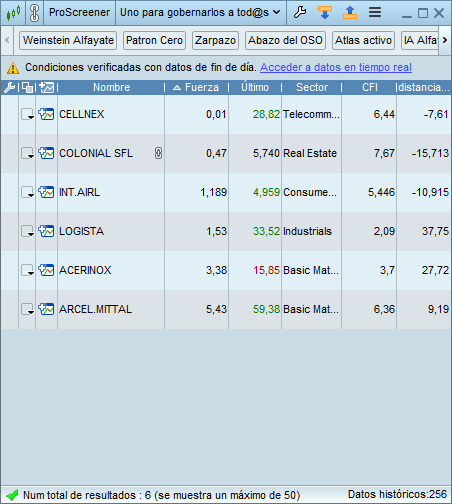Image resolution: width=452 pixels, height=504 pixels.
Task: Click the ProScreener title label
Action: [79, 13]
